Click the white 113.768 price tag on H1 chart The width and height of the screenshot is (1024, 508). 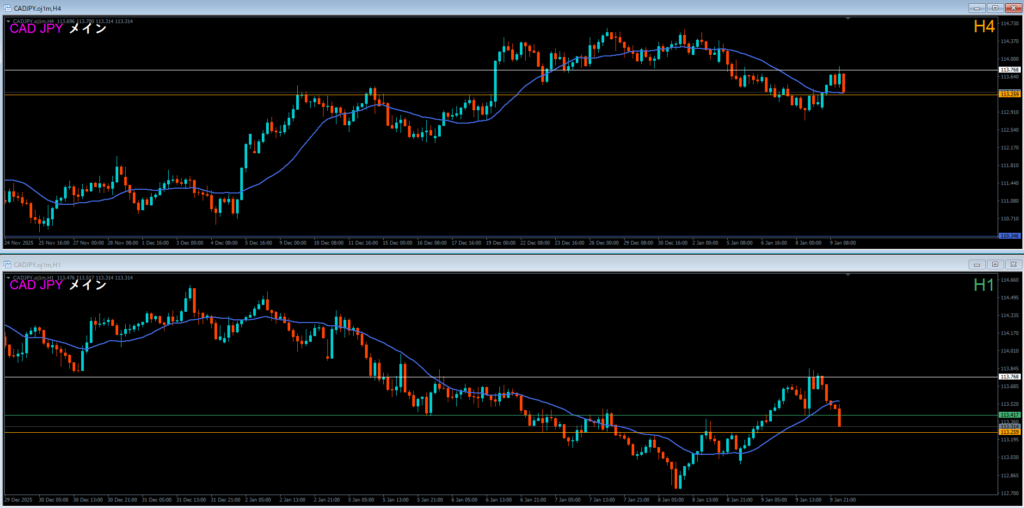pyautogui.click(x=1009, y=377)
